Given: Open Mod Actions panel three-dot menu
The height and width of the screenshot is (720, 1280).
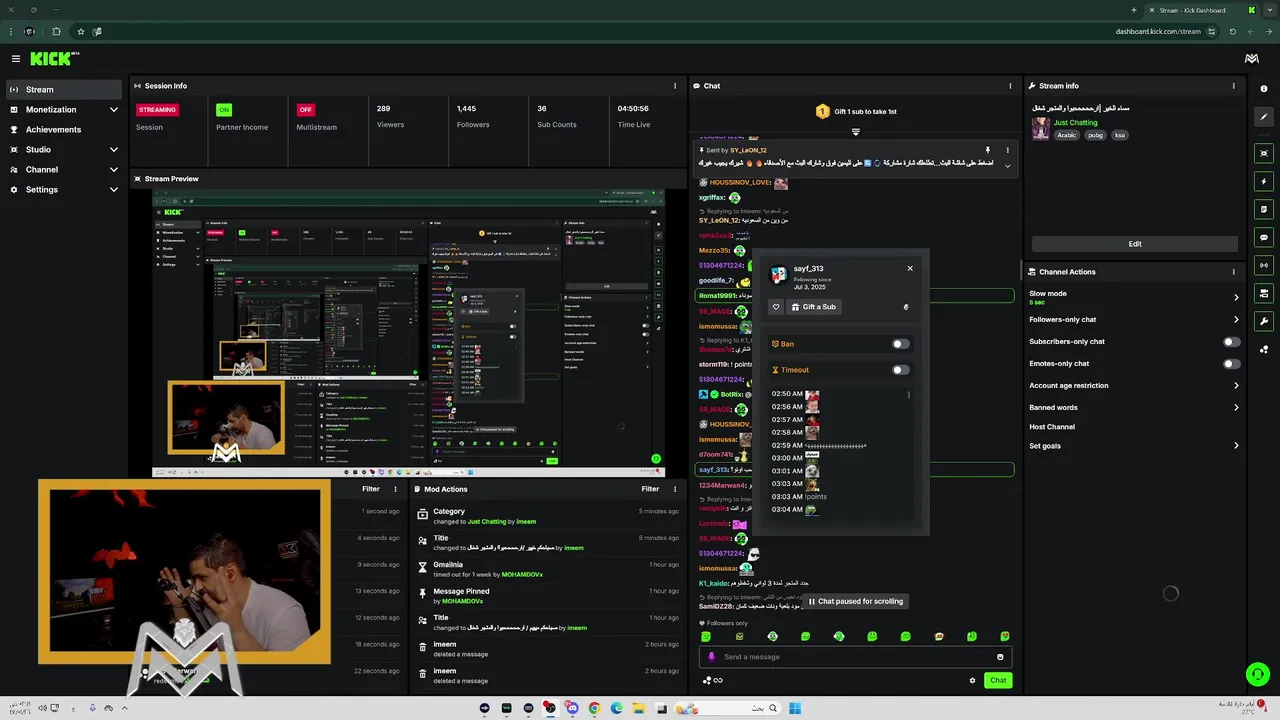Looking at the screenshot, I should (x=676, y=489).
